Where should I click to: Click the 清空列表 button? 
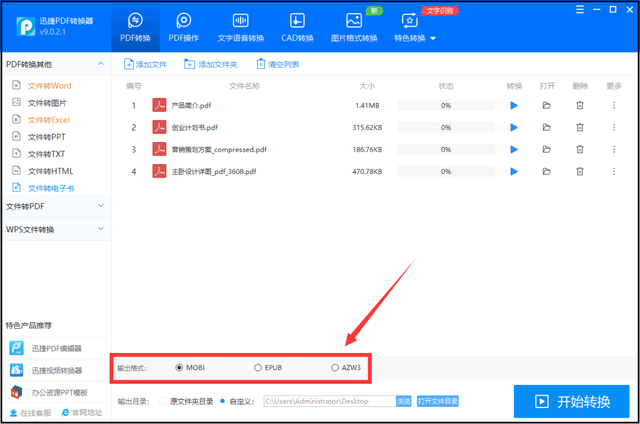(x=278, y=64)
